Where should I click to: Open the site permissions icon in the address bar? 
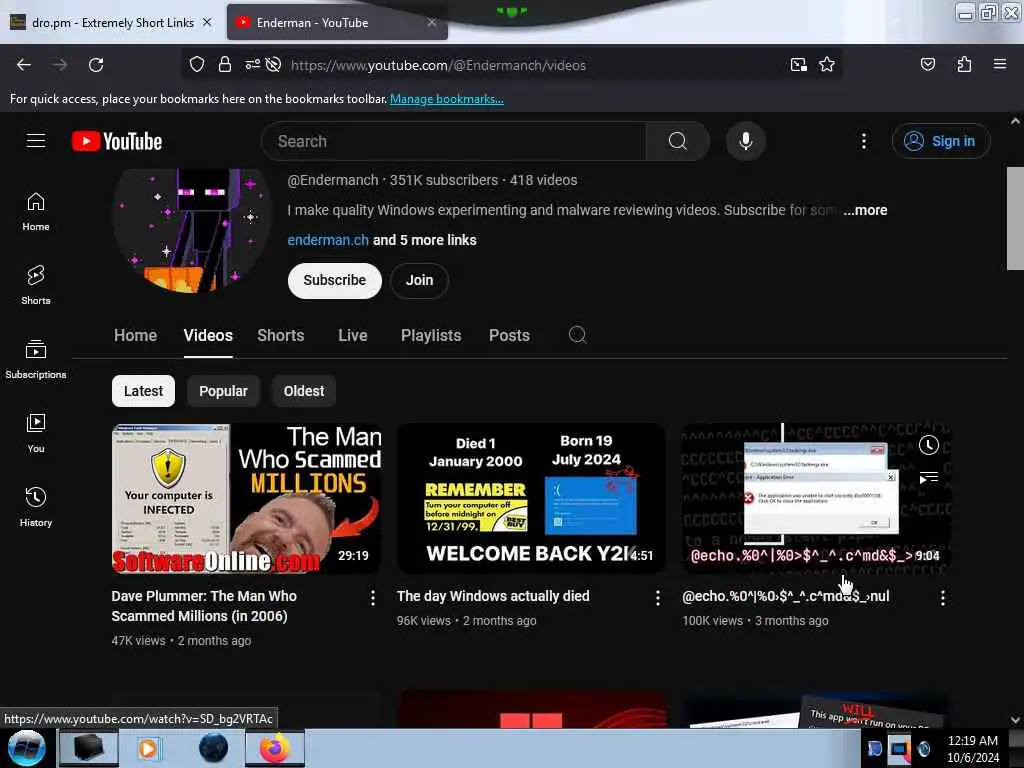(x=253, y=65)
